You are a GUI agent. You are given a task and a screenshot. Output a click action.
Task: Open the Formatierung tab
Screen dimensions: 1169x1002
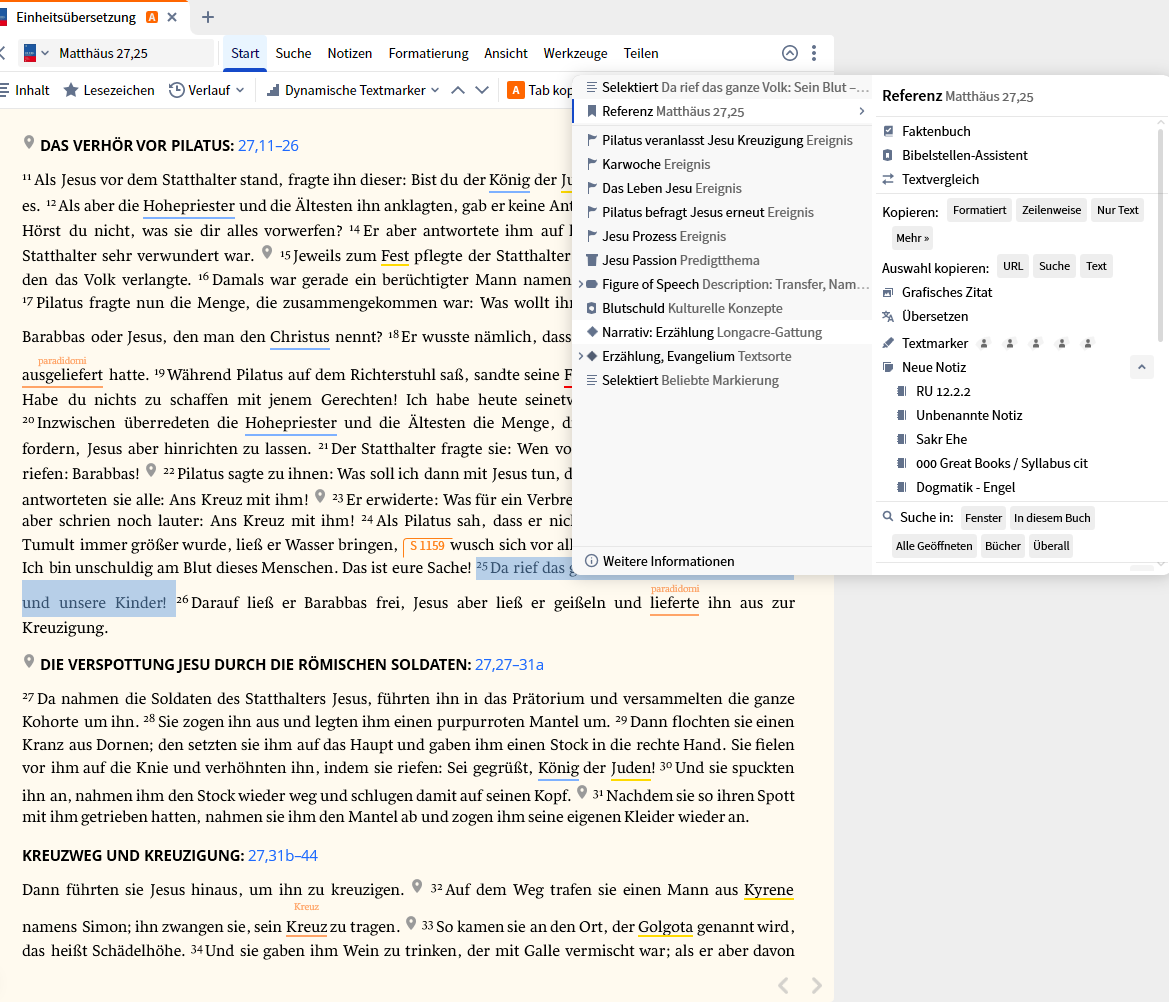click(429, 53)
